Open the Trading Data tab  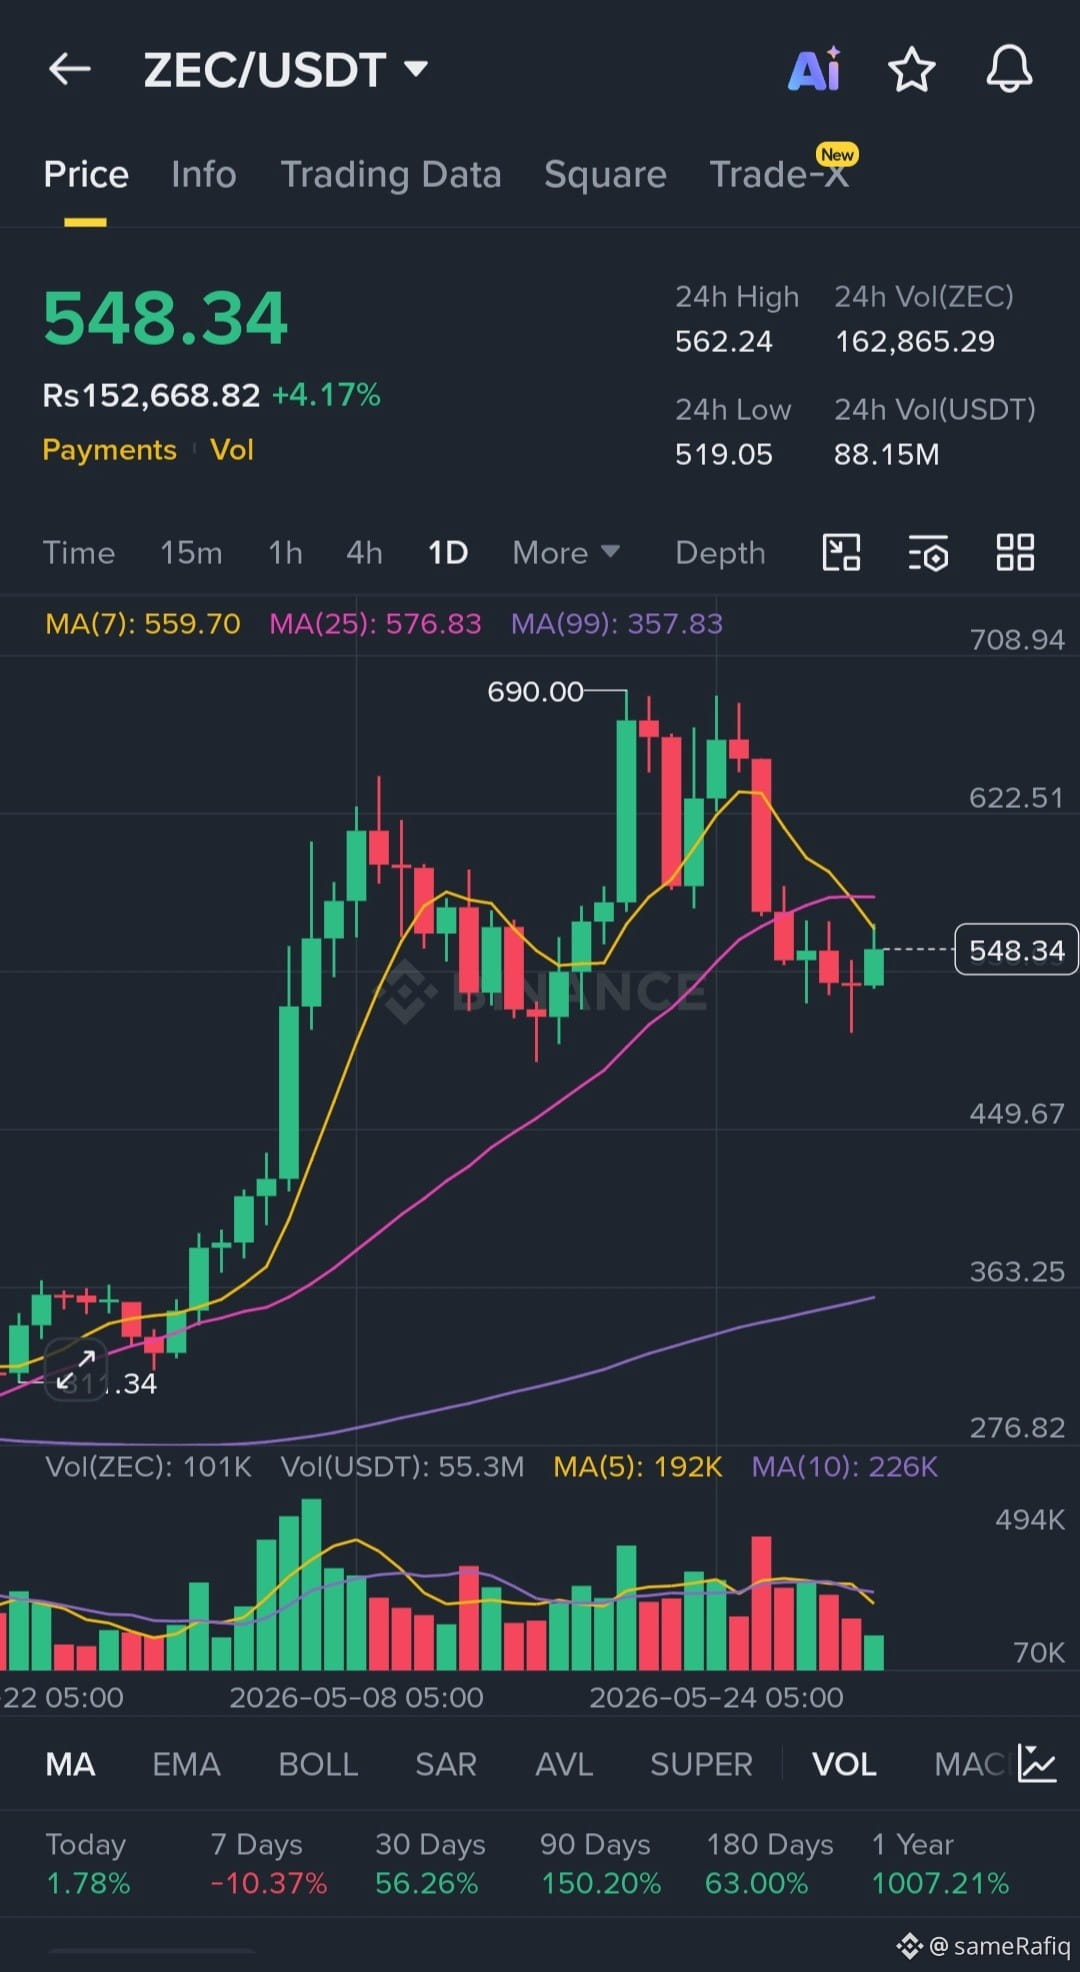click(x=390, y=175)
